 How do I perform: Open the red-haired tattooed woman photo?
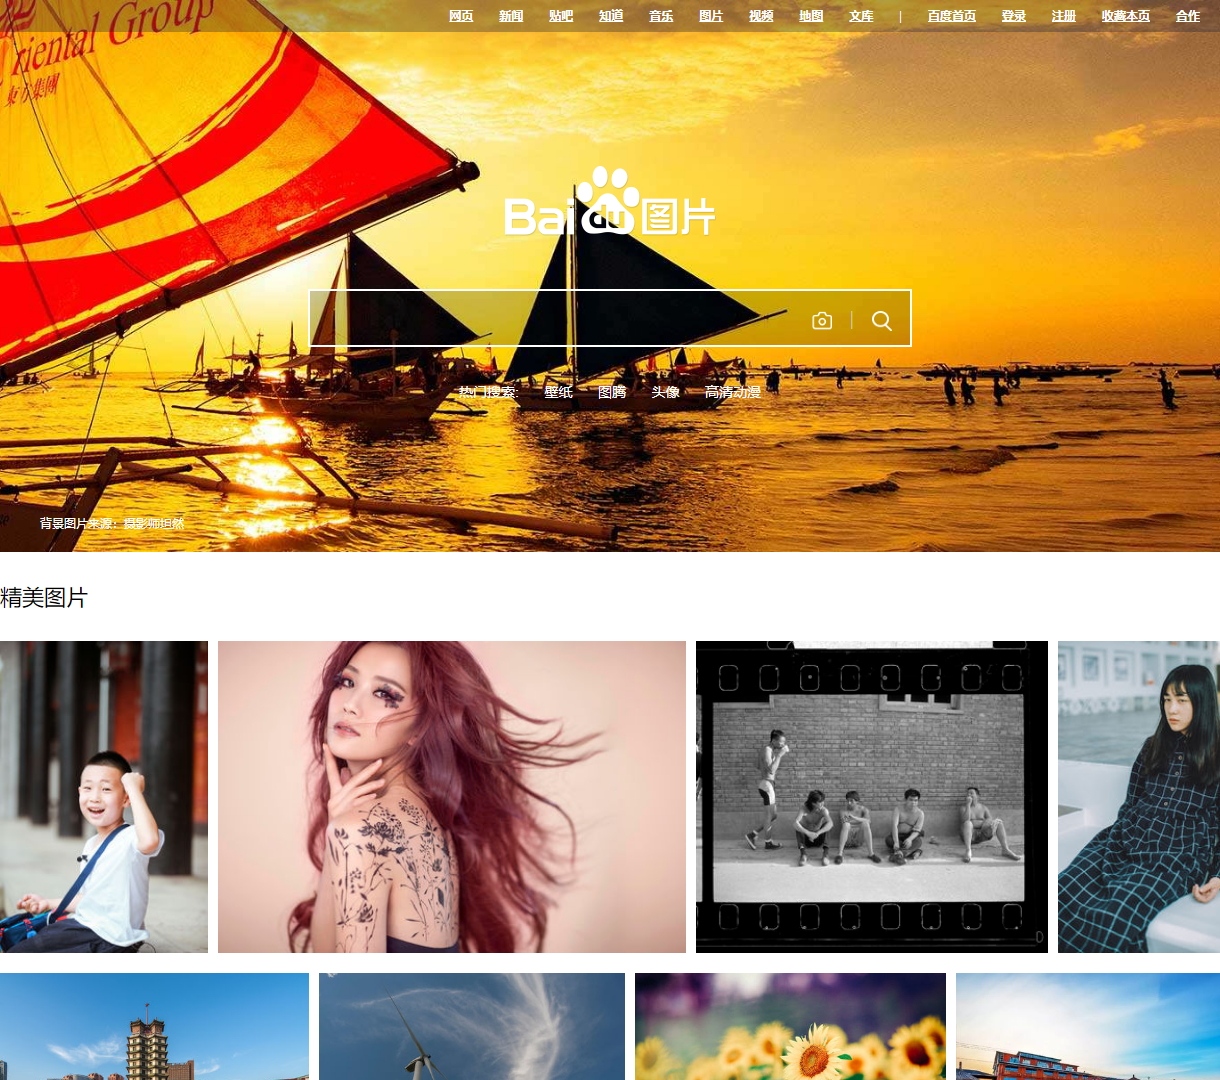(x=452, y=797)
